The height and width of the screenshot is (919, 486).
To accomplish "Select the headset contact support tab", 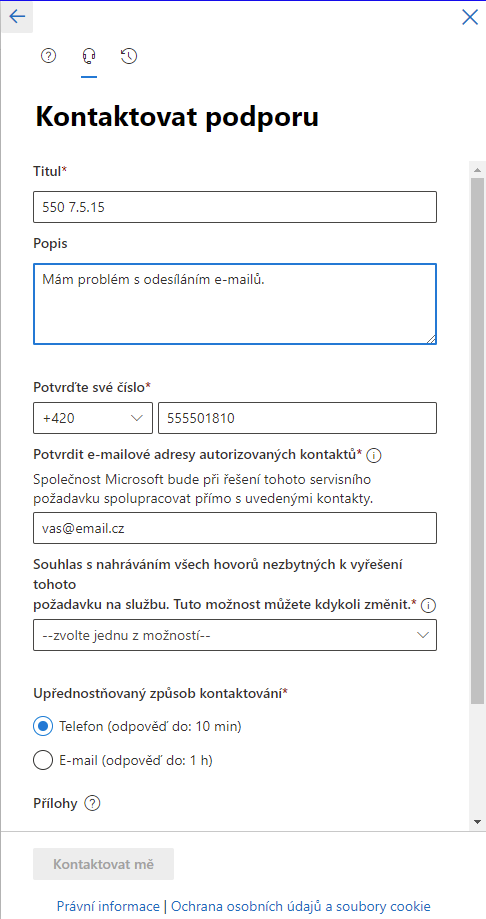I will (x=89, y=56).
